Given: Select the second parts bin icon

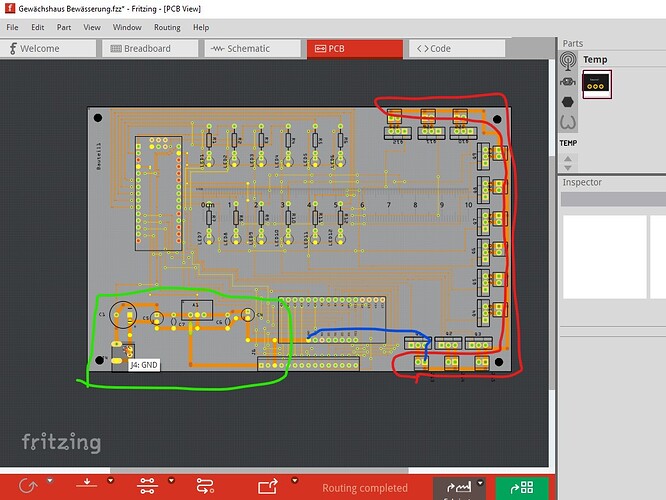Looking at the screenshot, I should click(x=568, y=82).
